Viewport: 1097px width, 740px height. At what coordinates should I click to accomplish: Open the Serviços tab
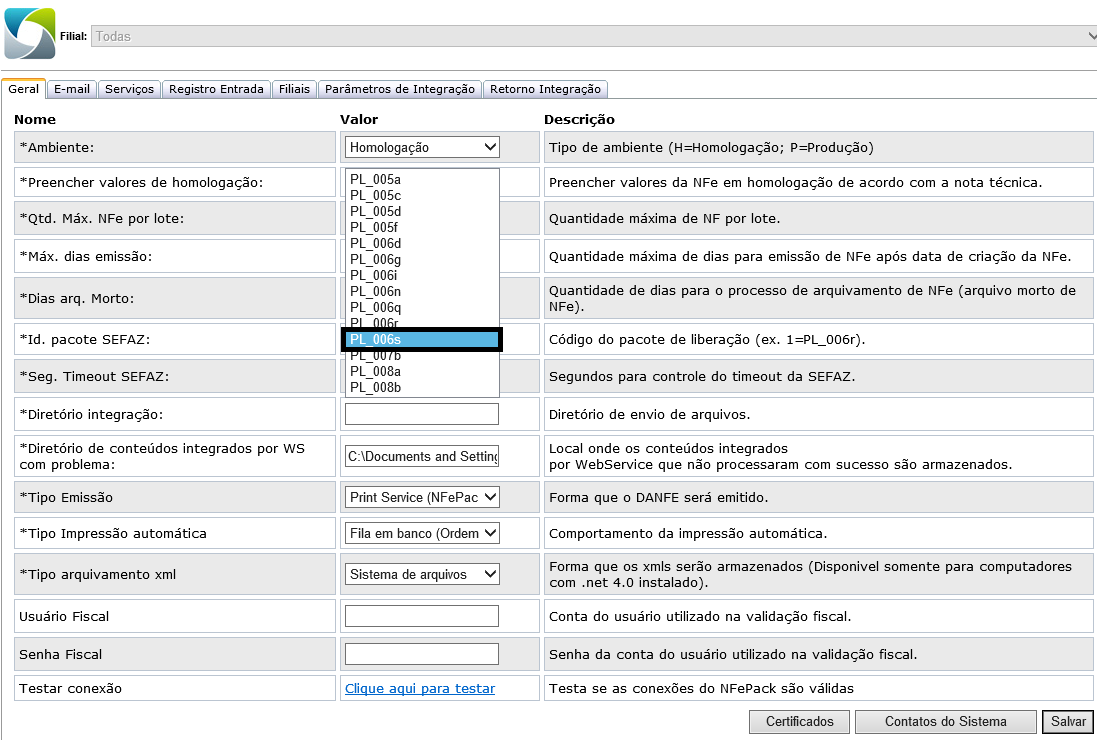(130, 89)
